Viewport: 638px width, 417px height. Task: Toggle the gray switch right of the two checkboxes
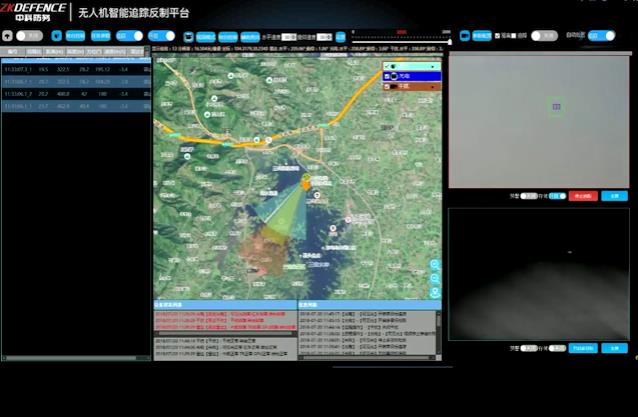click(x=544, y=36)
